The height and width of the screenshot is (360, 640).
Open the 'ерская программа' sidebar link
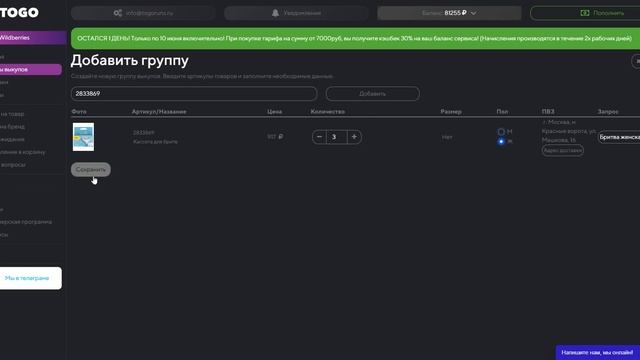(26, 222)
